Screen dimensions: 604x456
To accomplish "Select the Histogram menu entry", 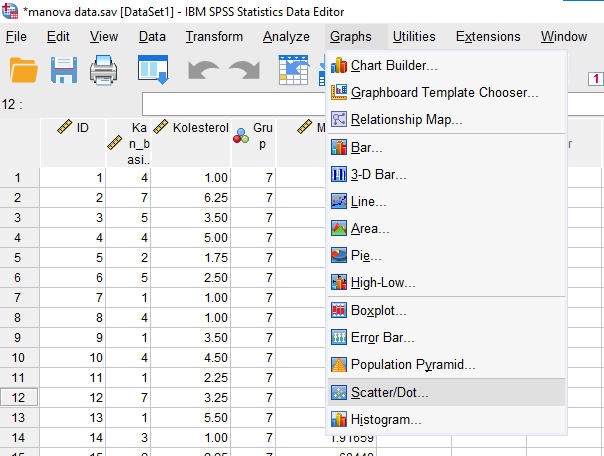I will [x=386, y=419].
